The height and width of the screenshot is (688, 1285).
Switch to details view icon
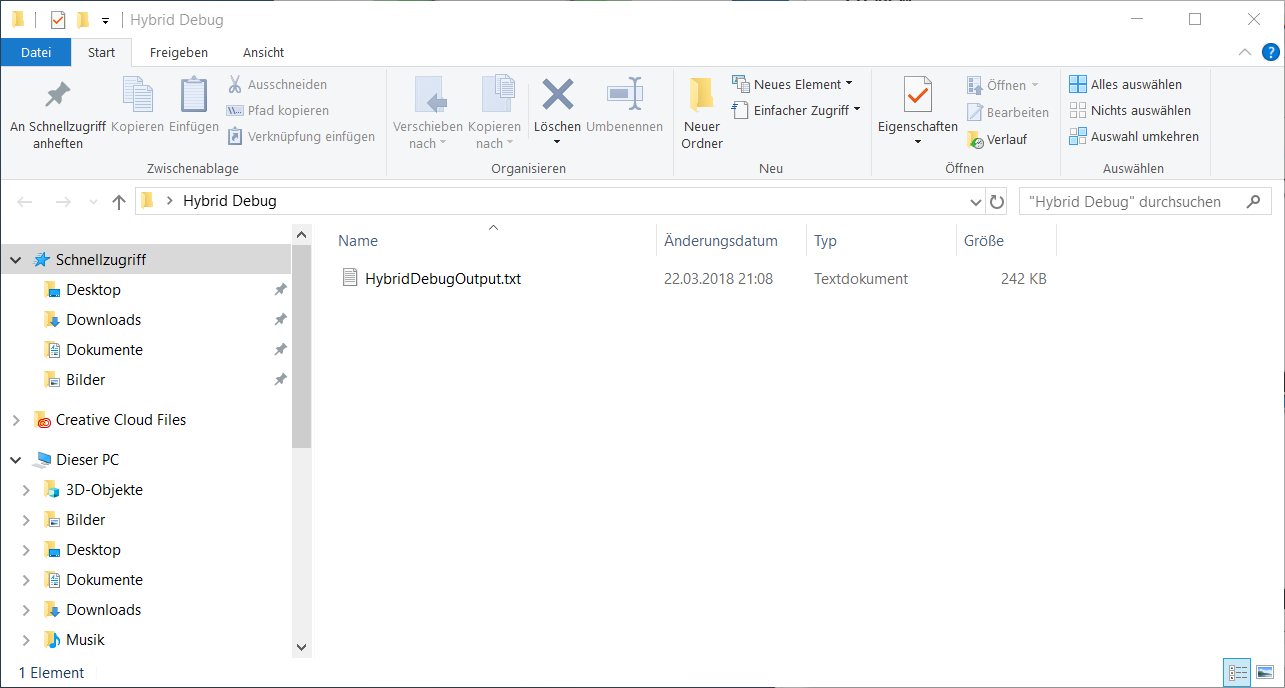pyautogui.click(x=1238, y=672)
